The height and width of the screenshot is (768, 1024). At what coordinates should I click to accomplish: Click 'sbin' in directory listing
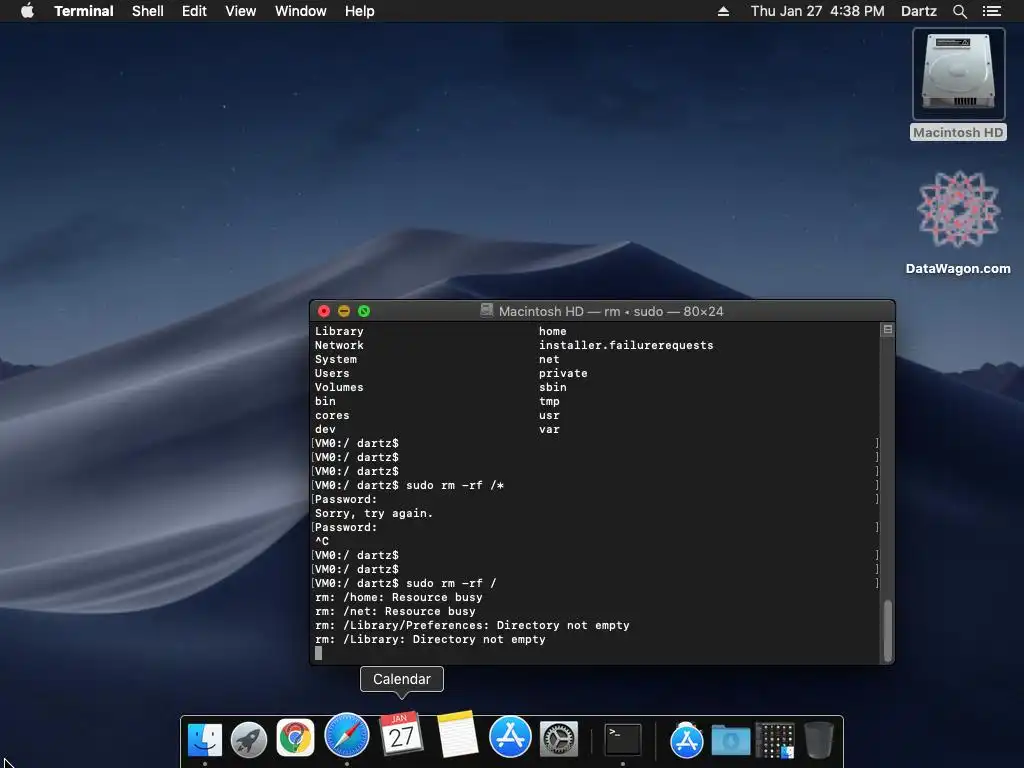552,387
